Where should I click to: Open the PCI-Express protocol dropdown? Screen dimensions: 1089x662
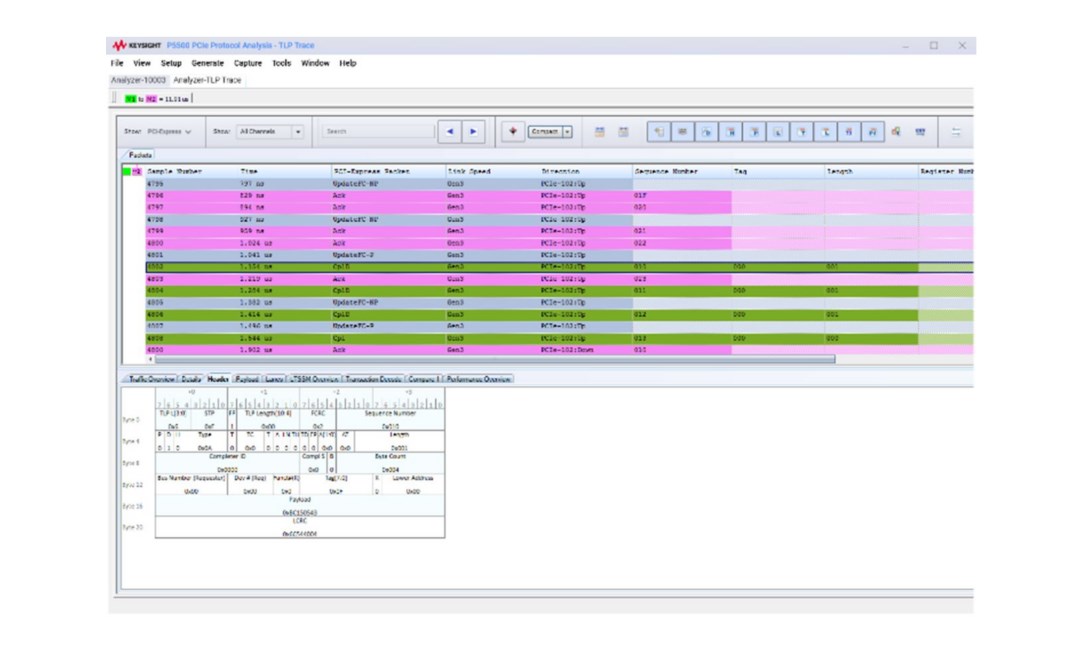click(x=169, y=131)
